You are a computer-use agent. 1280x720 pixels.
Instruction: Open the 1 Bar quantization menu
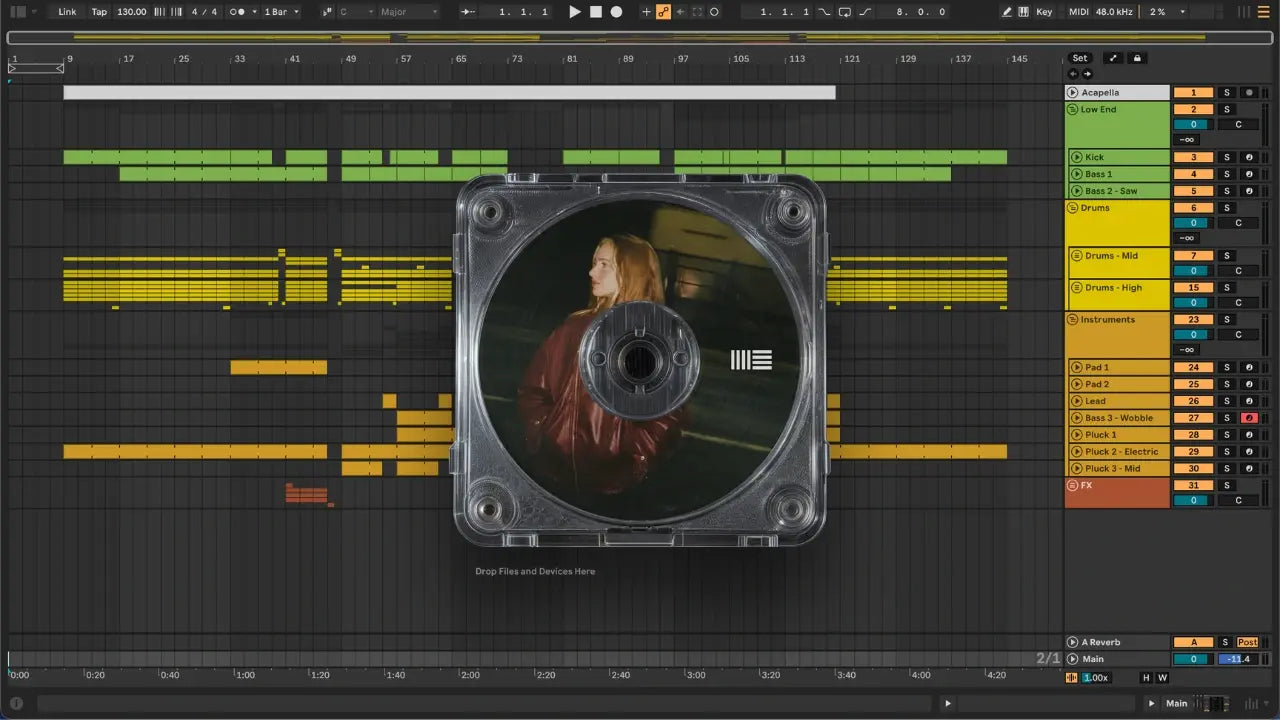coord(282,12)
